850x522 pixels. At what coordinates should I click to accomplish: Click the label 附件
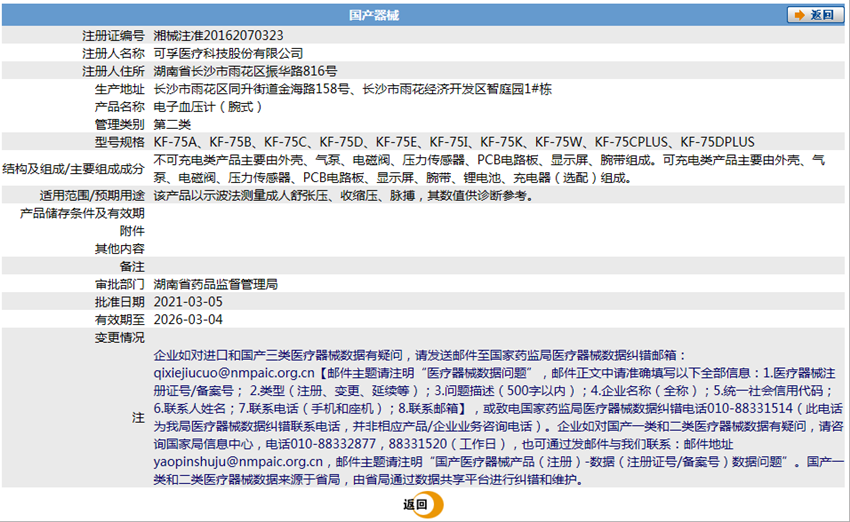(132, 231)
